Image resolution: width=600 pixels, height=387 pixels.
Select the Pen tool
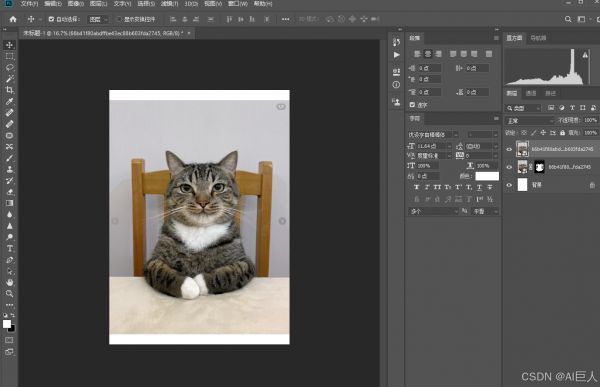click(9, 260)
